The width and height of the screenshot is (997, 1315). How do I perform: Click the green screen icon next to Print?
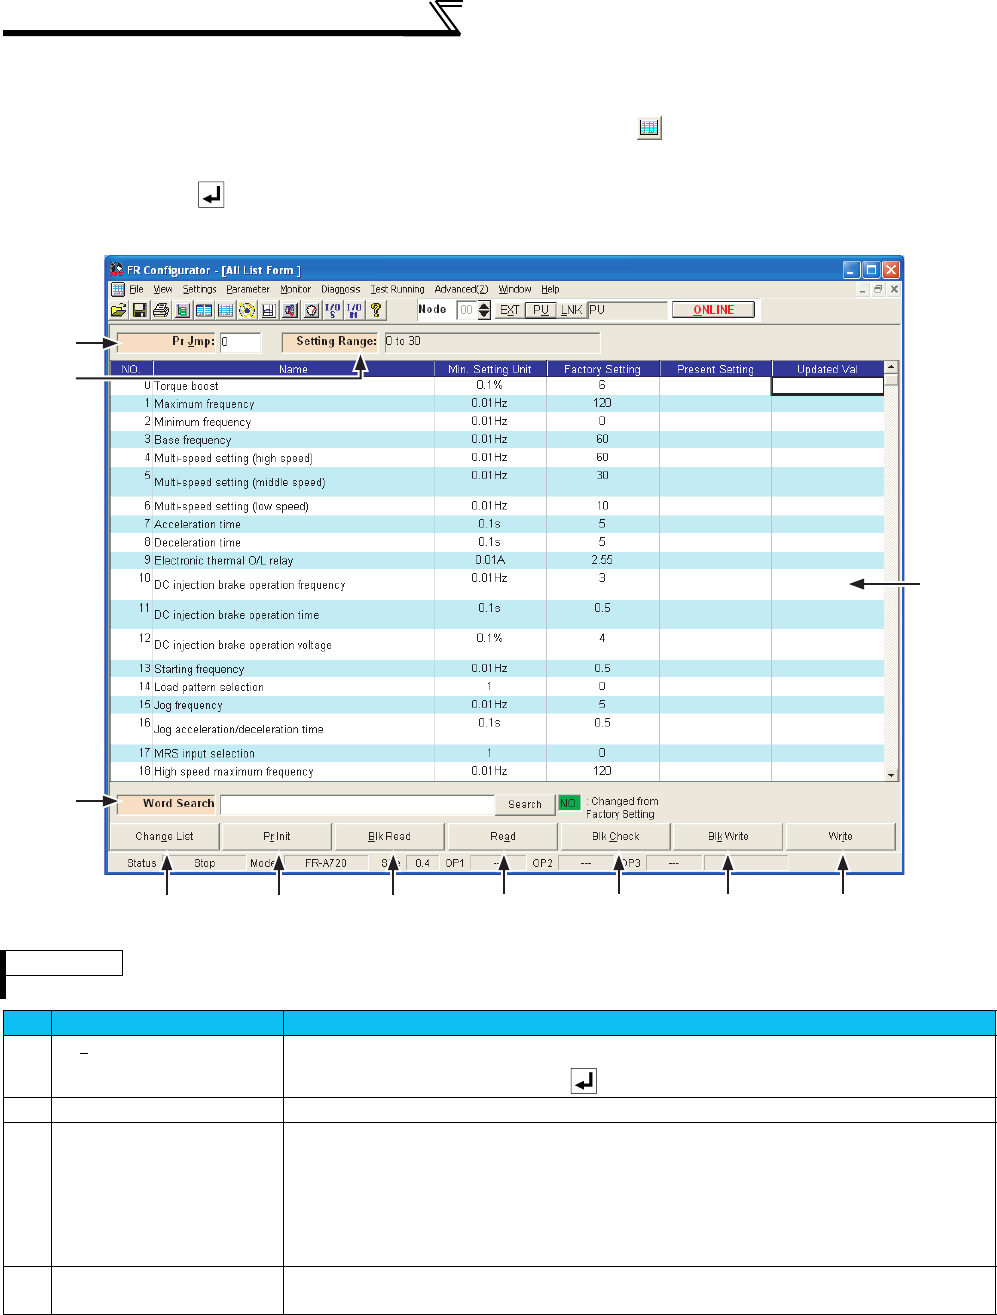pos(181,310)
